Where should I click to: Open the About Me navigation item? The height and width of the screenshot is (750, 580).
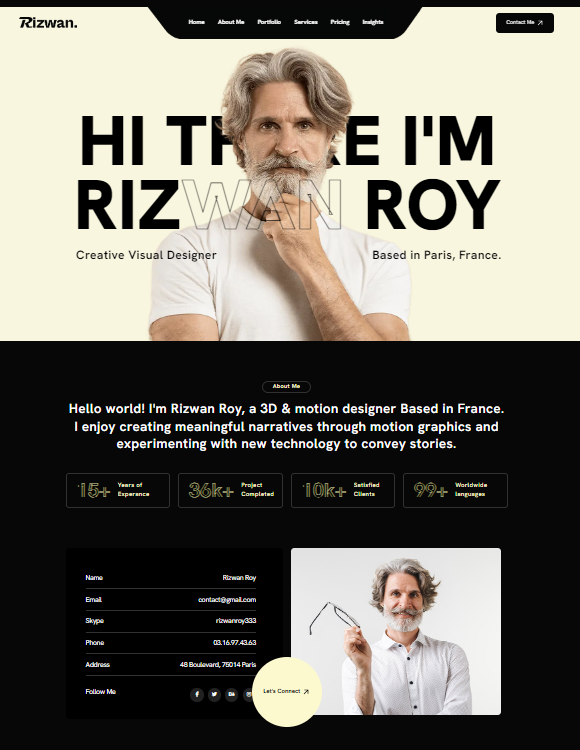coord(231,22)
